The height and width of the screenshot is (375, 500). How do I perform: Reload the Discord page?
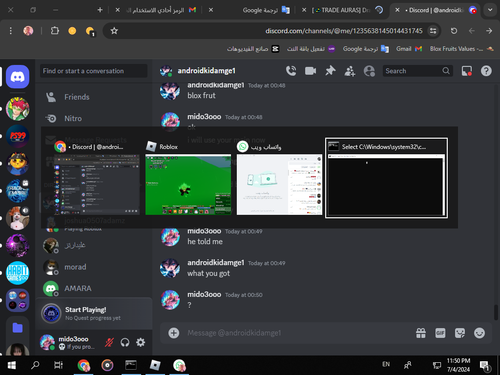pos(454,31)
